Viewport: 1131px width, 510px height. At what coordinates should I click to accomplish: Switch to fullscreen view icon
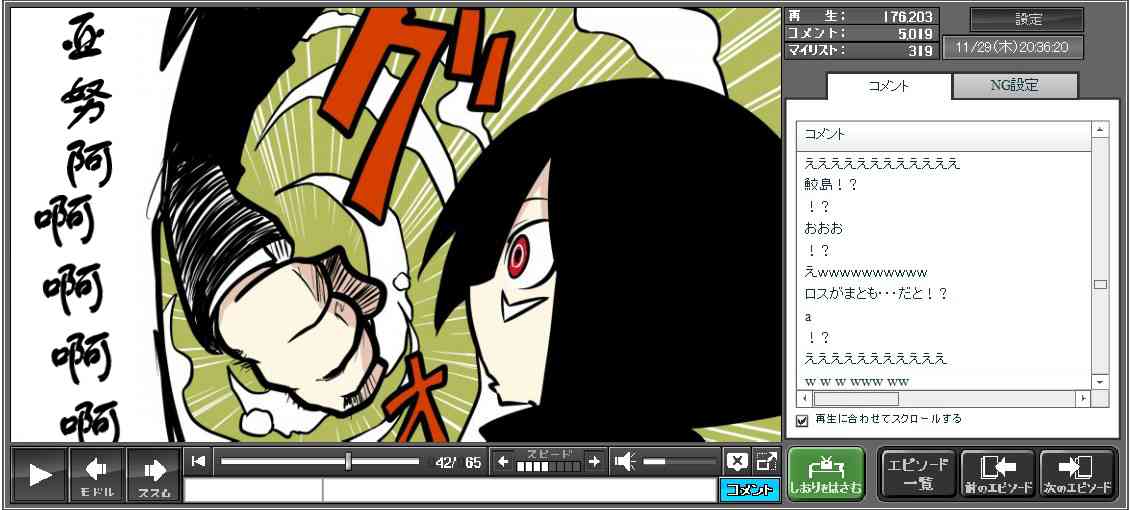tap(766, 461)
